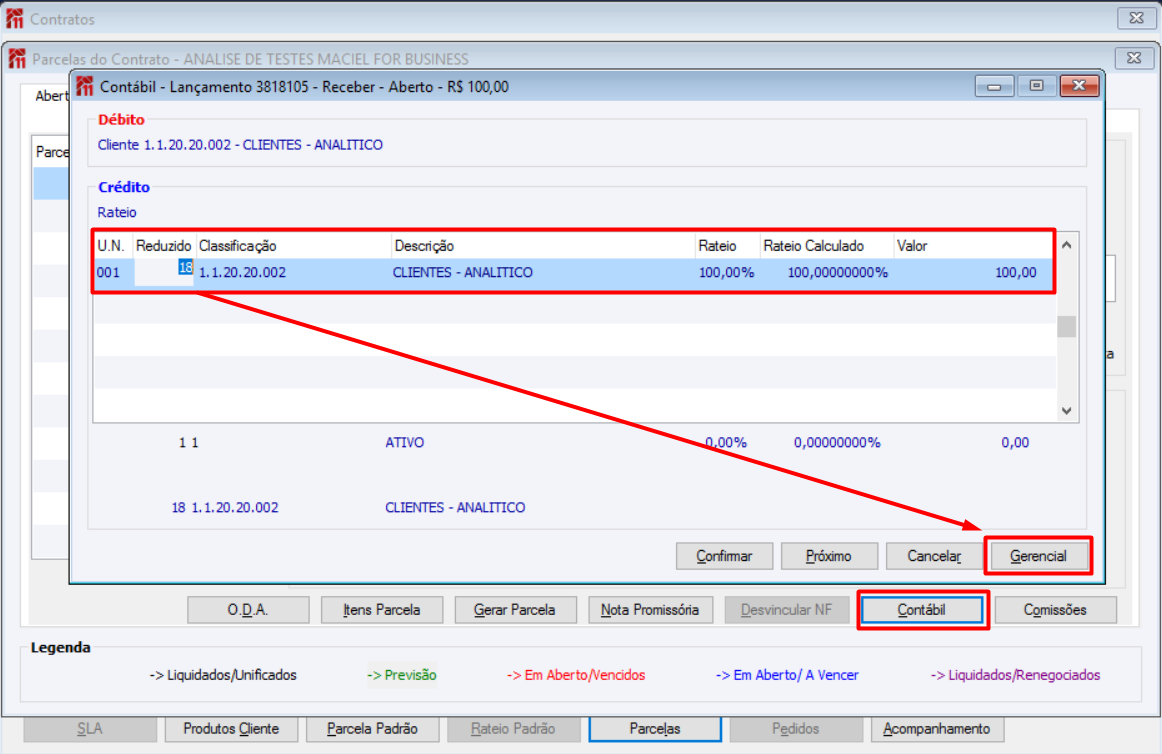Maximize the Contábil Lançamento dialog
The image size is (1162, 754).
click(1036, 86)
